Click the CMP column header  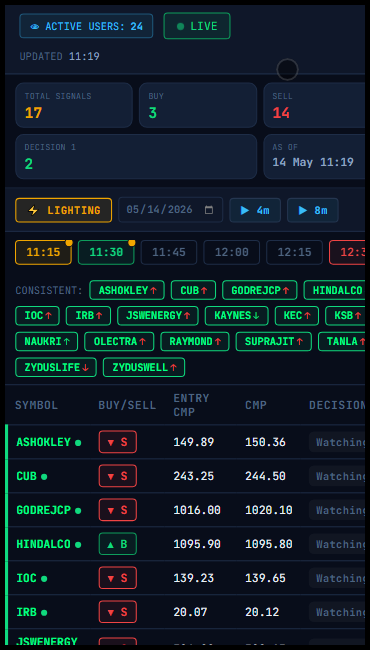pos(256,405)
